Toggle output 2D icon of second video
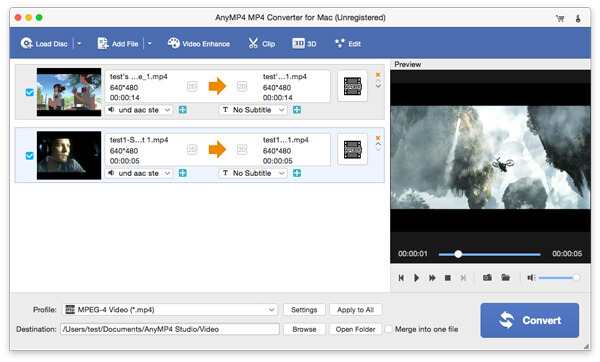600x362 pixels. pyautogui.click(x=242, y=150)
